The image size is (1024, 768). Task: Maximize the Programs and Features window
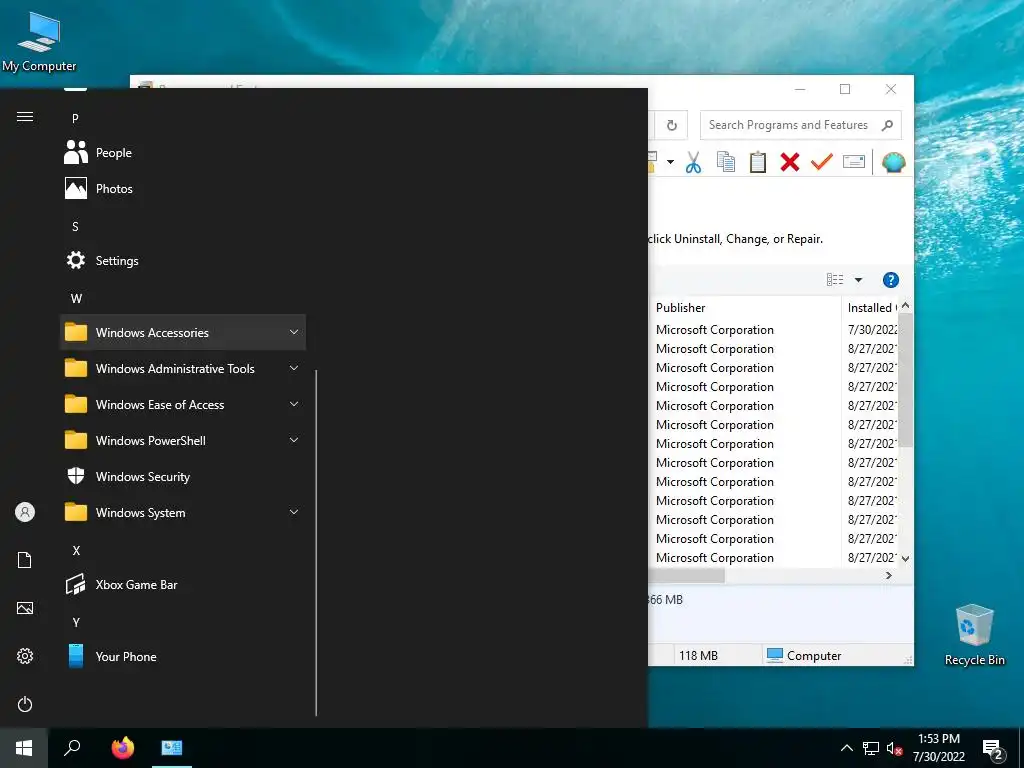tap(845, 89)
